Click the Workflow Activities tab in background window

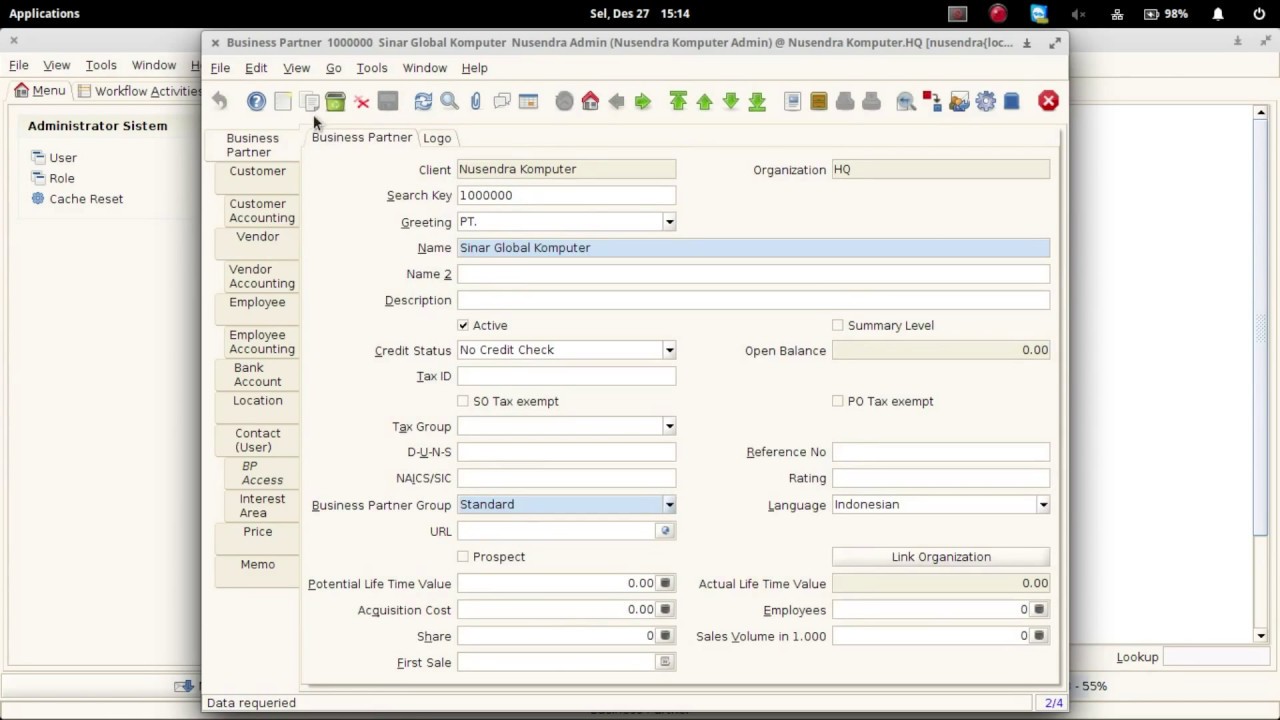point(140,91)
